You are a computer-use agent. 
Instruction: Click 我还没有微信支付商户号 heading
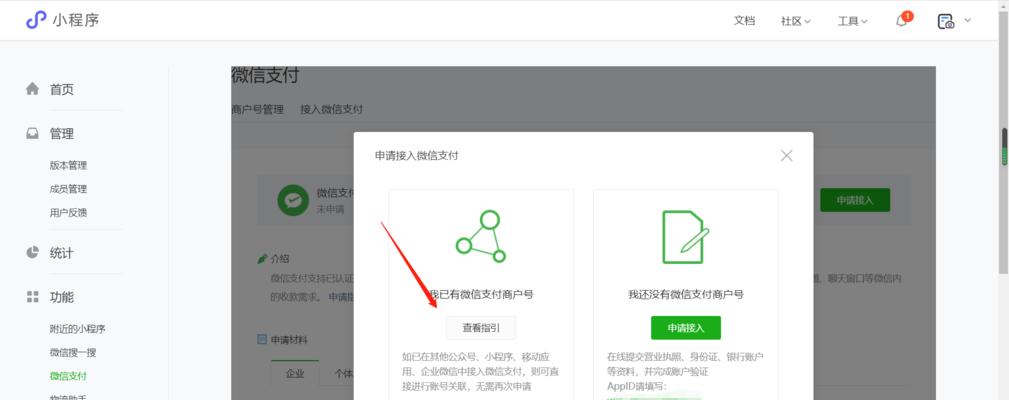(x=686, y=295)
